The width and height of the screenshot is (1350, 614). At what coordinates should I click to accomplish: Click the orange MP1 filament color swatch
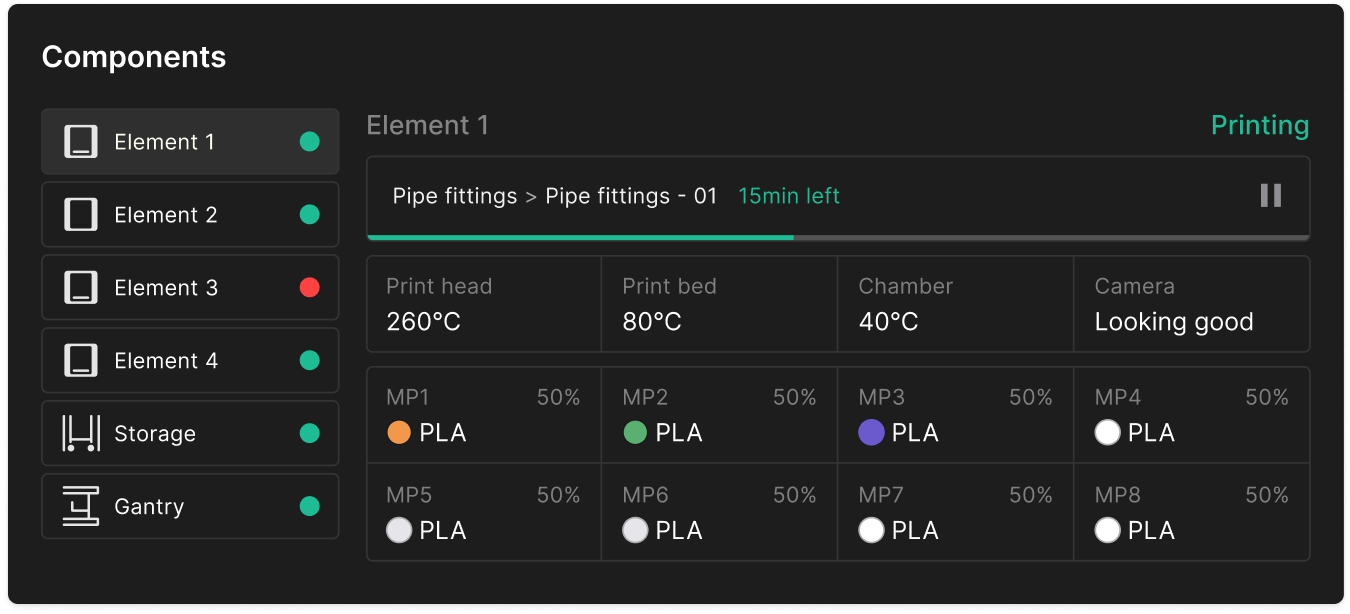[399, 433]
